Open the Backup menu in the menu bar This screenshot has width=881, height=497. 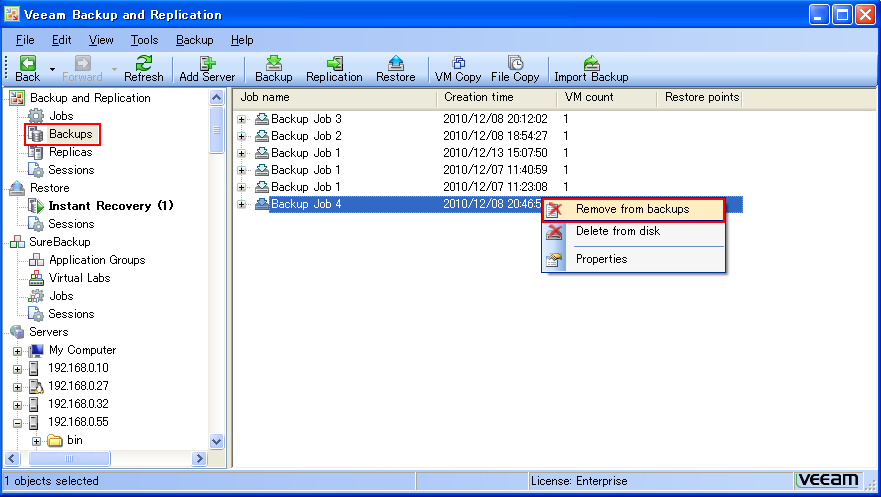pyautogui.click(x=194, y=40)
